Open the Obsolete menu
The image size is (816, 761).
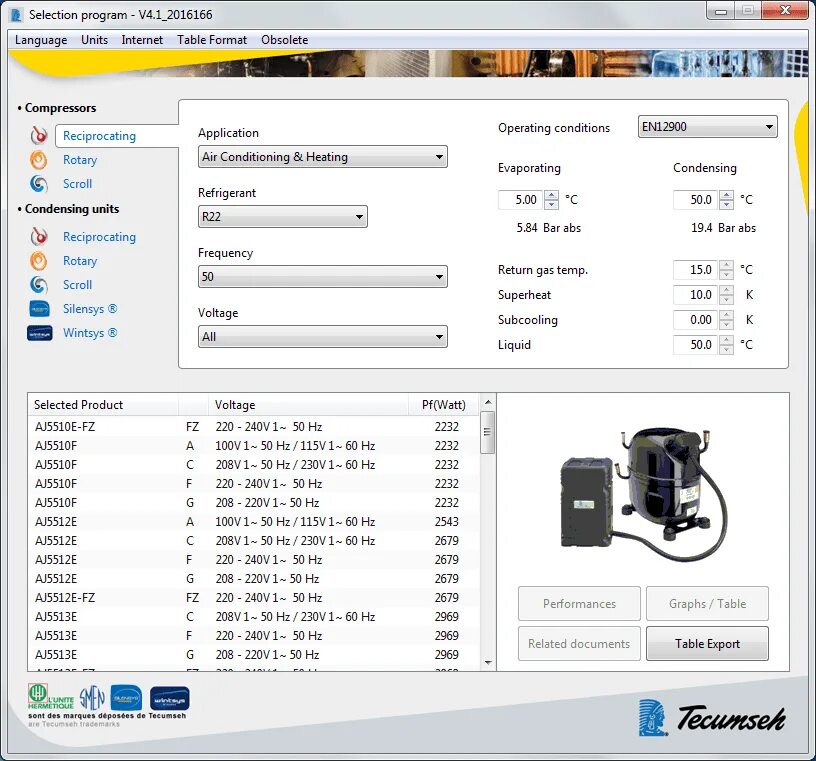pos(285,40)
